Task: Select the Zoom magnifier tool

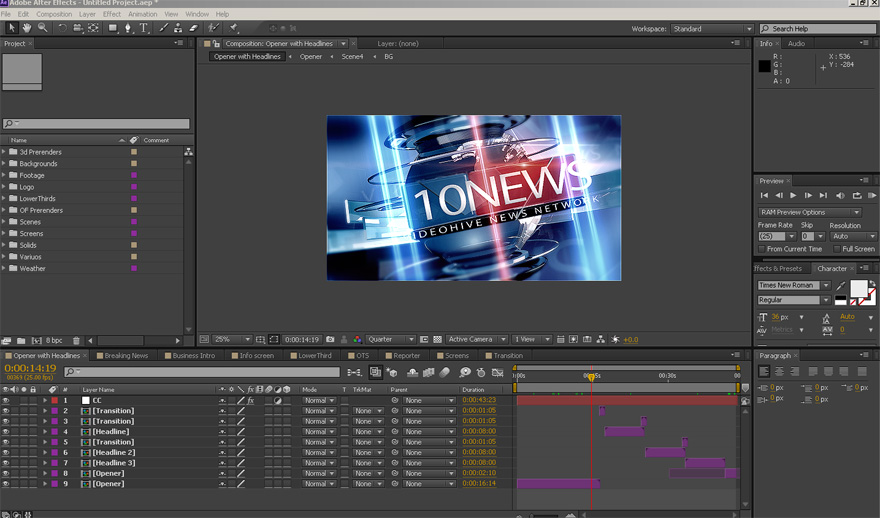Action: pyautogui.click(x=42, y=27)
